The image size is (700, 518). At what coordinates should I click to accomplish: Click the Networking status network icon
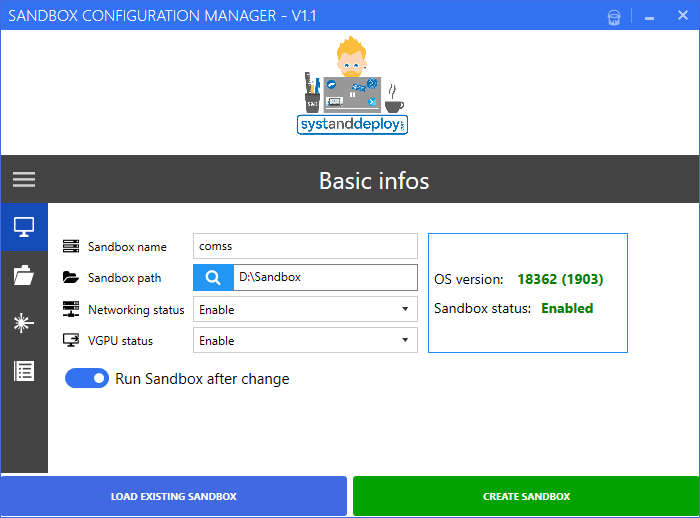[x=71, y=309]
